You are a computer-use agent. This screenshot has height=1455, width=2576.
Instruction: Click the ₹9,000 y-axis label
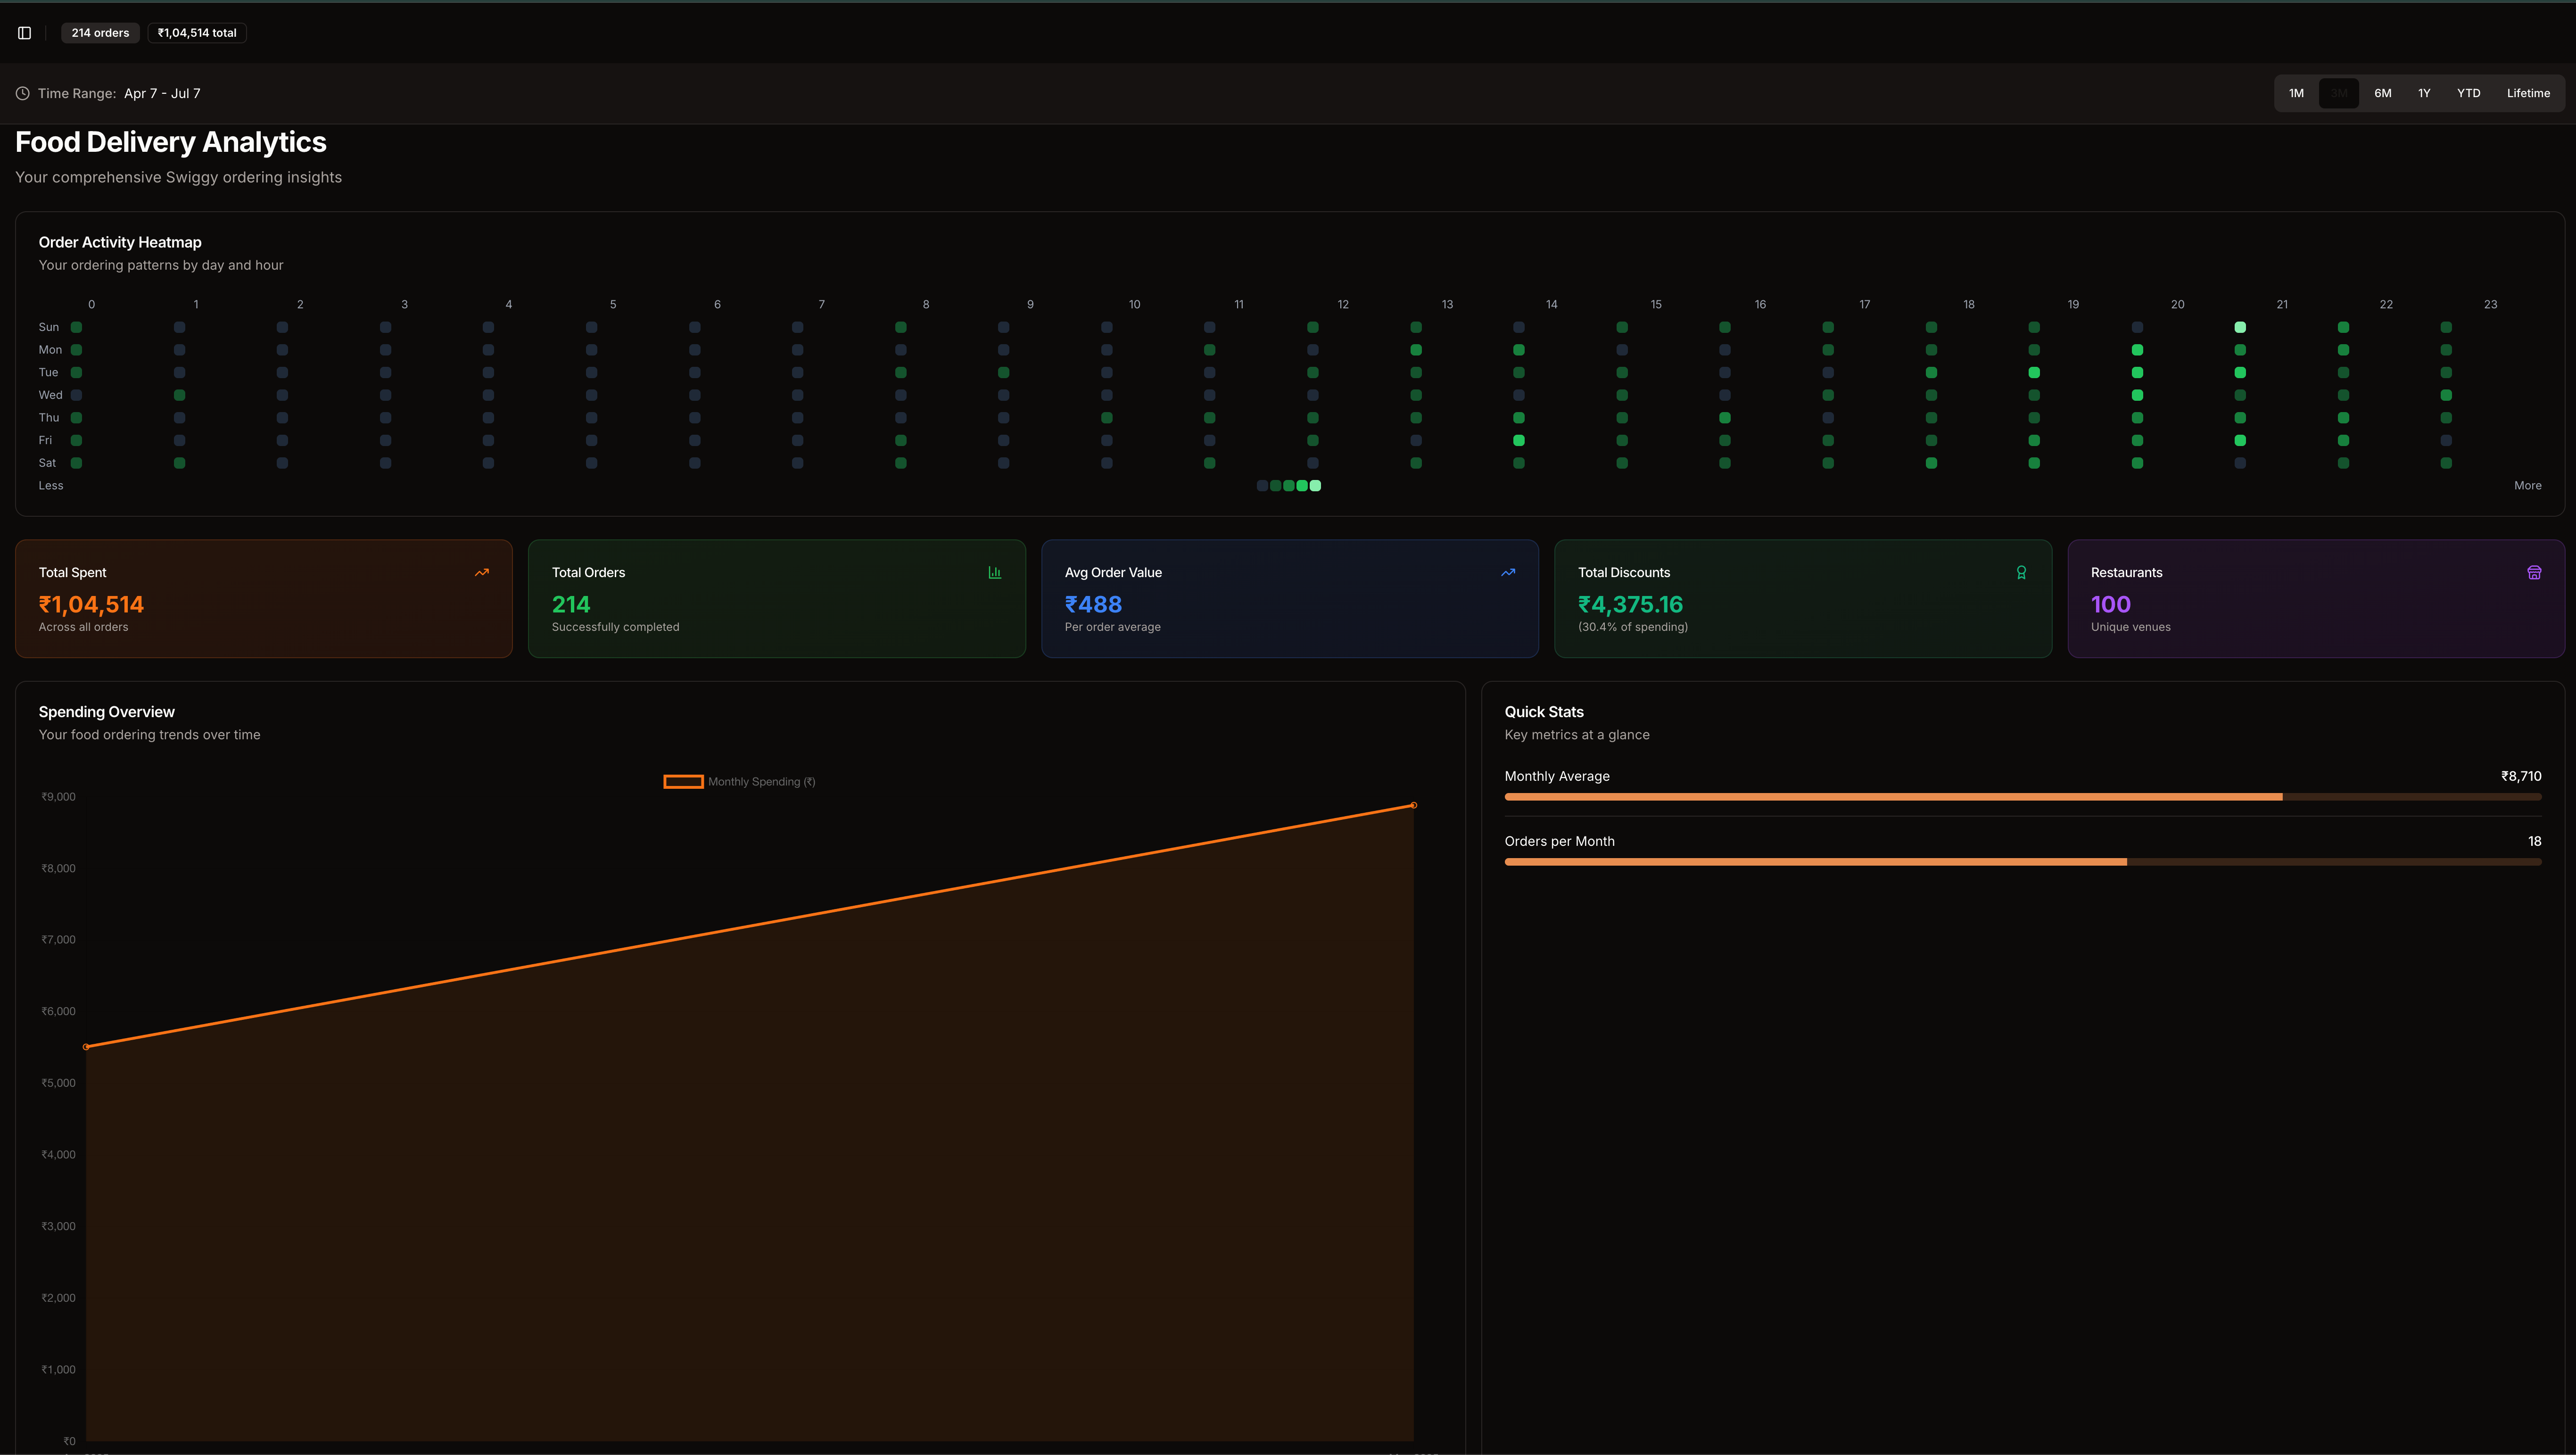[58, 797]
